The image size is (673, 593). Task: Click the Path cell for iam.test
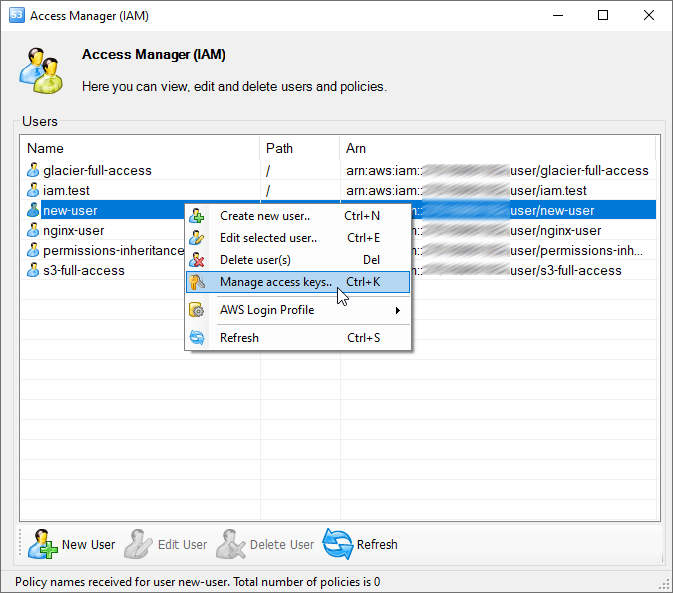[300, 190]
